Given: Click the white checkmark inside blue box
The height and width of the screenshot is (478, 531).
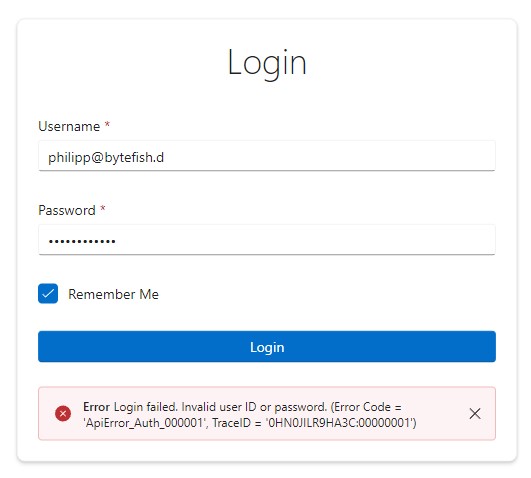Looking at the screenshot, I should [x=48, y=293].
